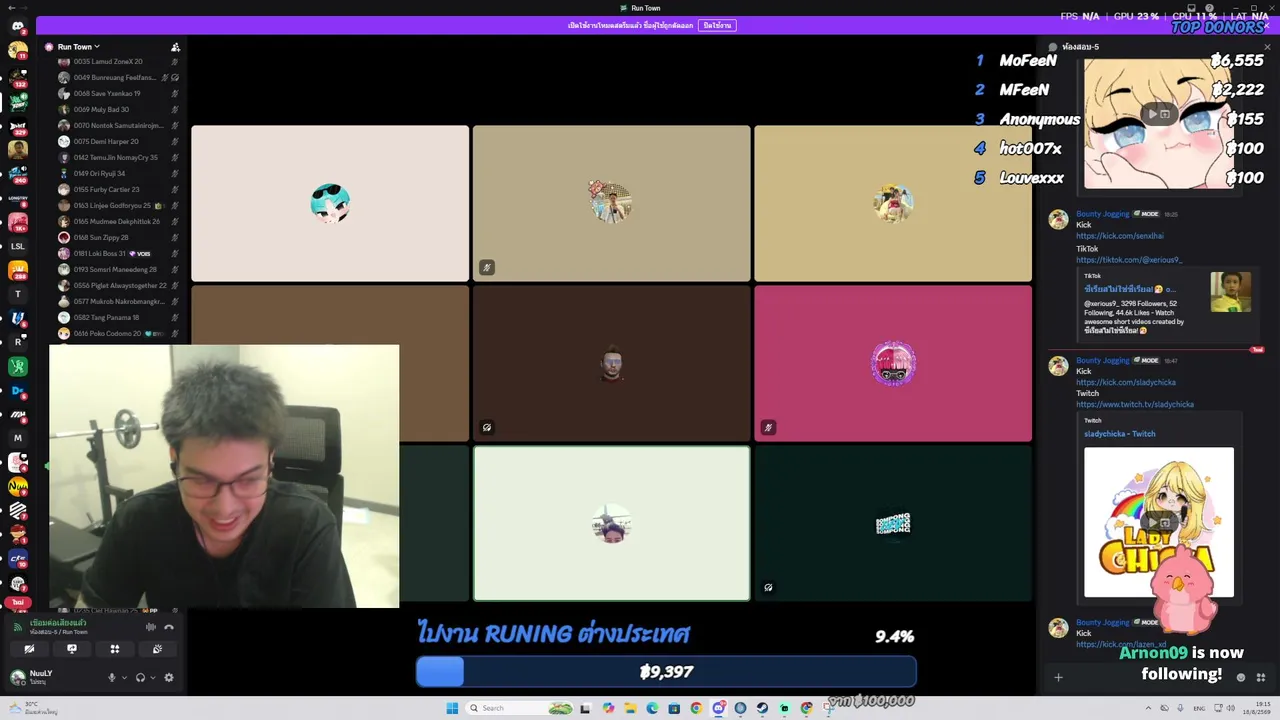Select member 0149 Ori Ryuji
The width and height of the screenshot is (1280, 720).
click(x=118, y=173)
